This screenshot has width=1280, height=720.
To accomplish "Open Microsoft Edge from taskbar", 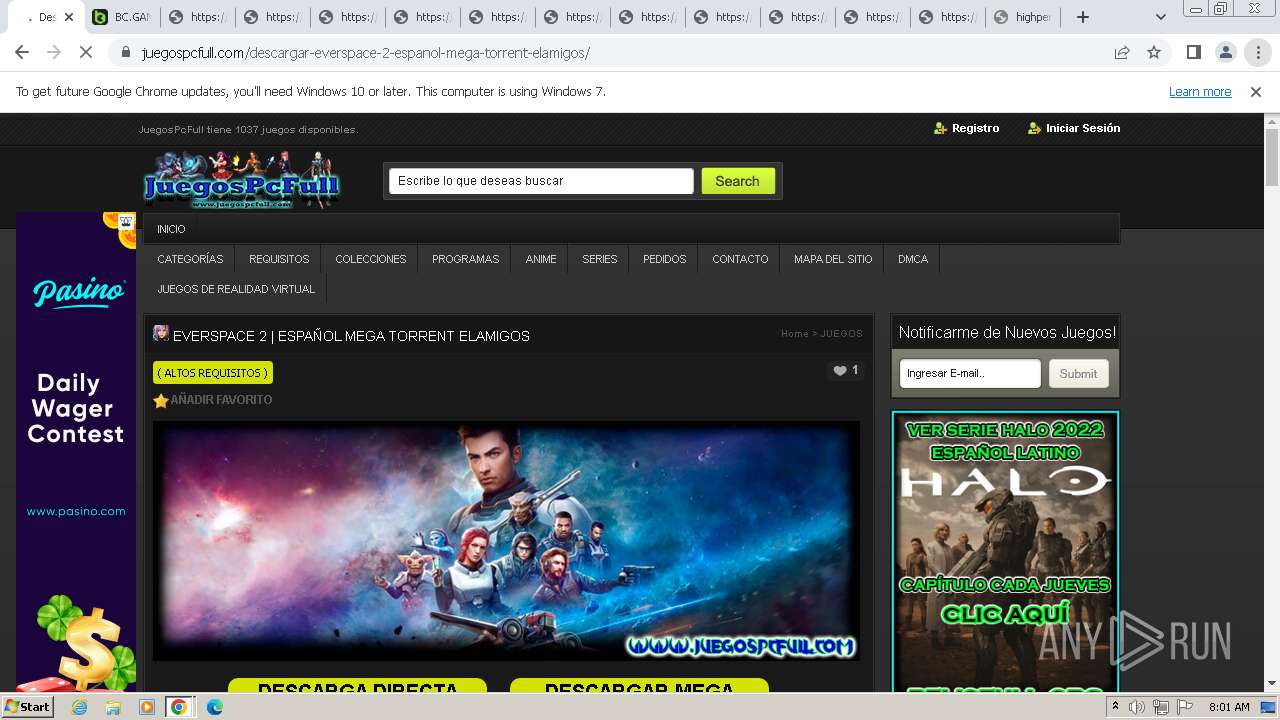I will pyautogui.click(x=214, y=707).
